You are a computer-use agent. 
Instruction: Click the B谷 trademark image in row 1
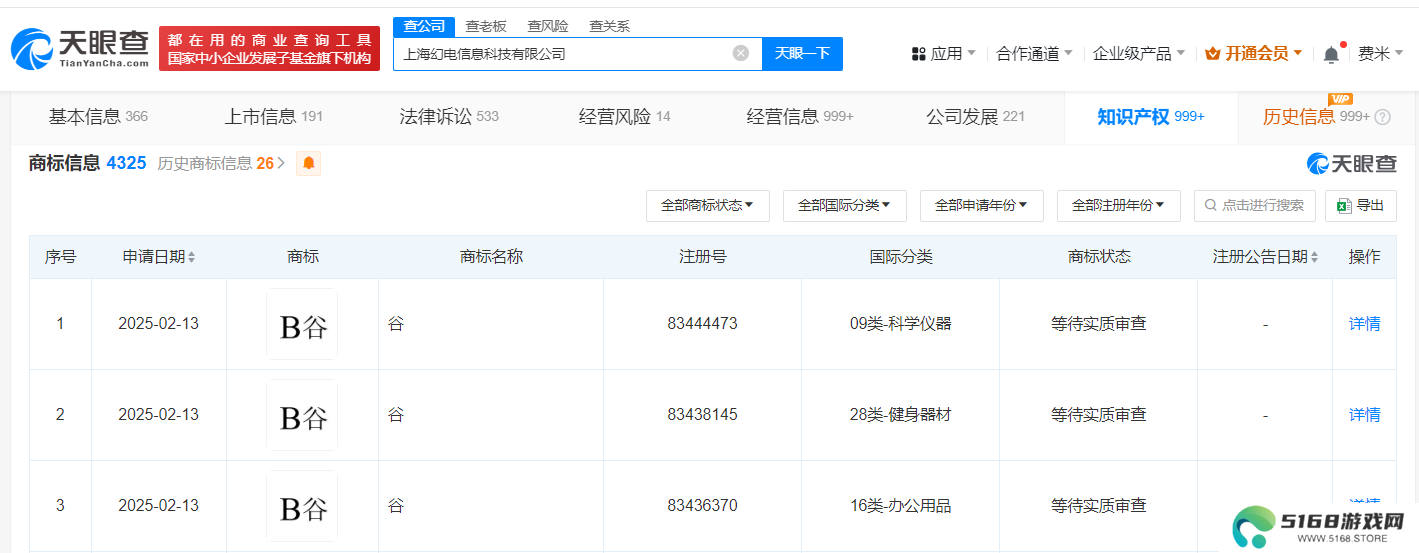(302, 324)
